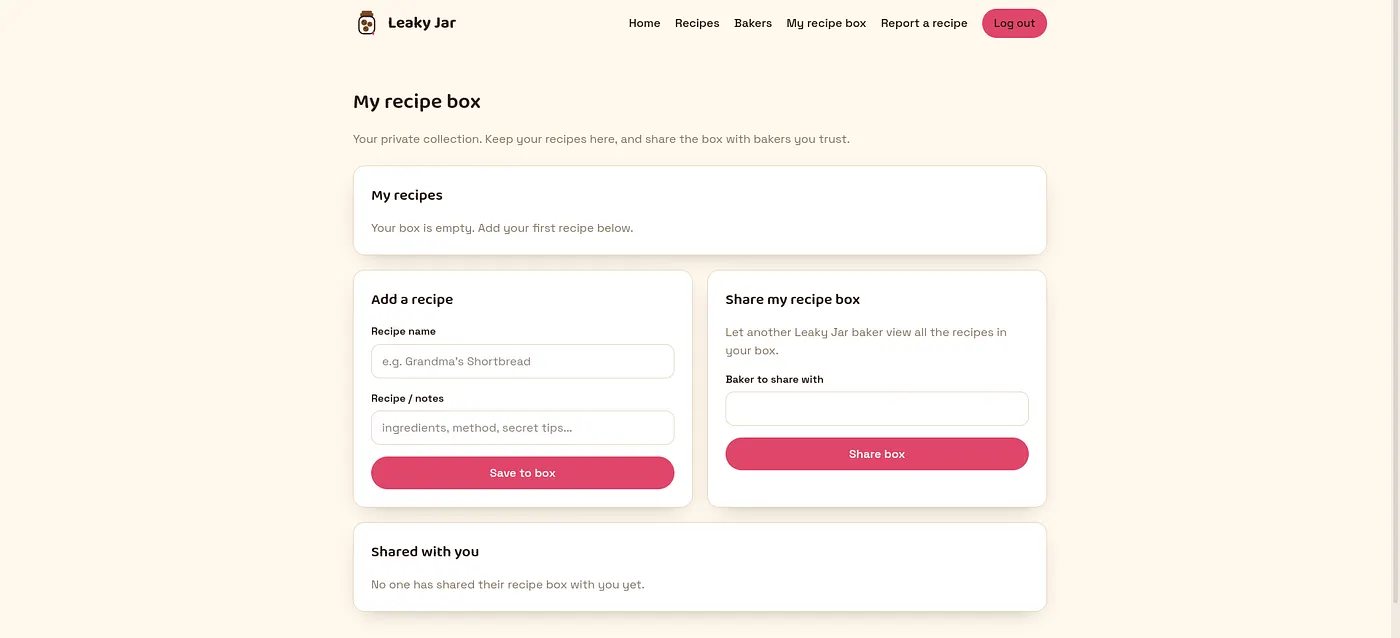The width and height of the screenshot is (1400, 638).
Task: Click the Share my recipe box heading
Action: point(792,299)
